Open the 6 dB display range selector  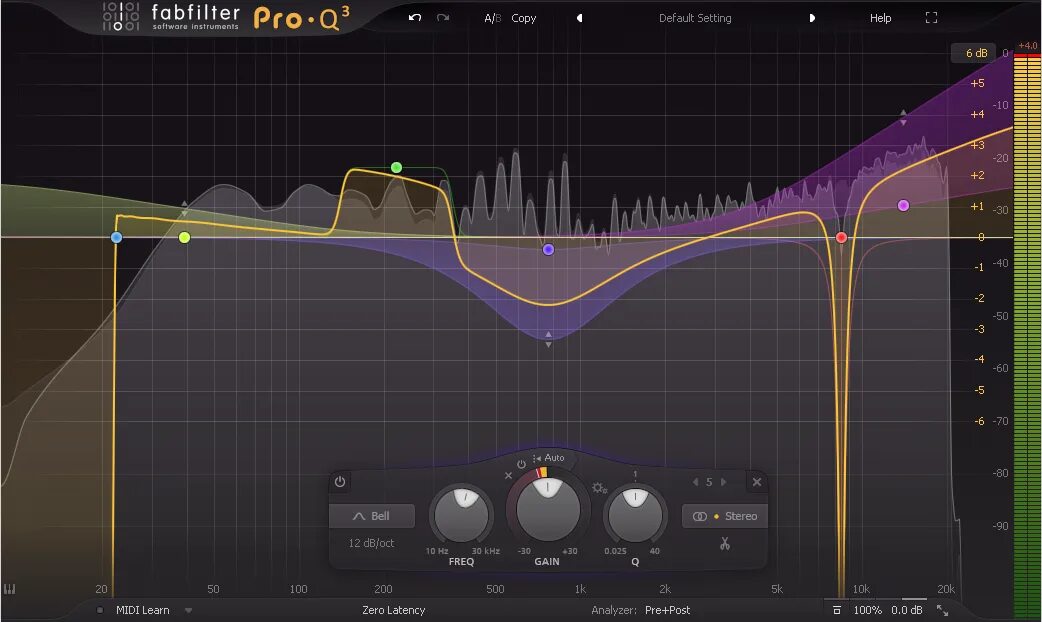click(976, 53)
